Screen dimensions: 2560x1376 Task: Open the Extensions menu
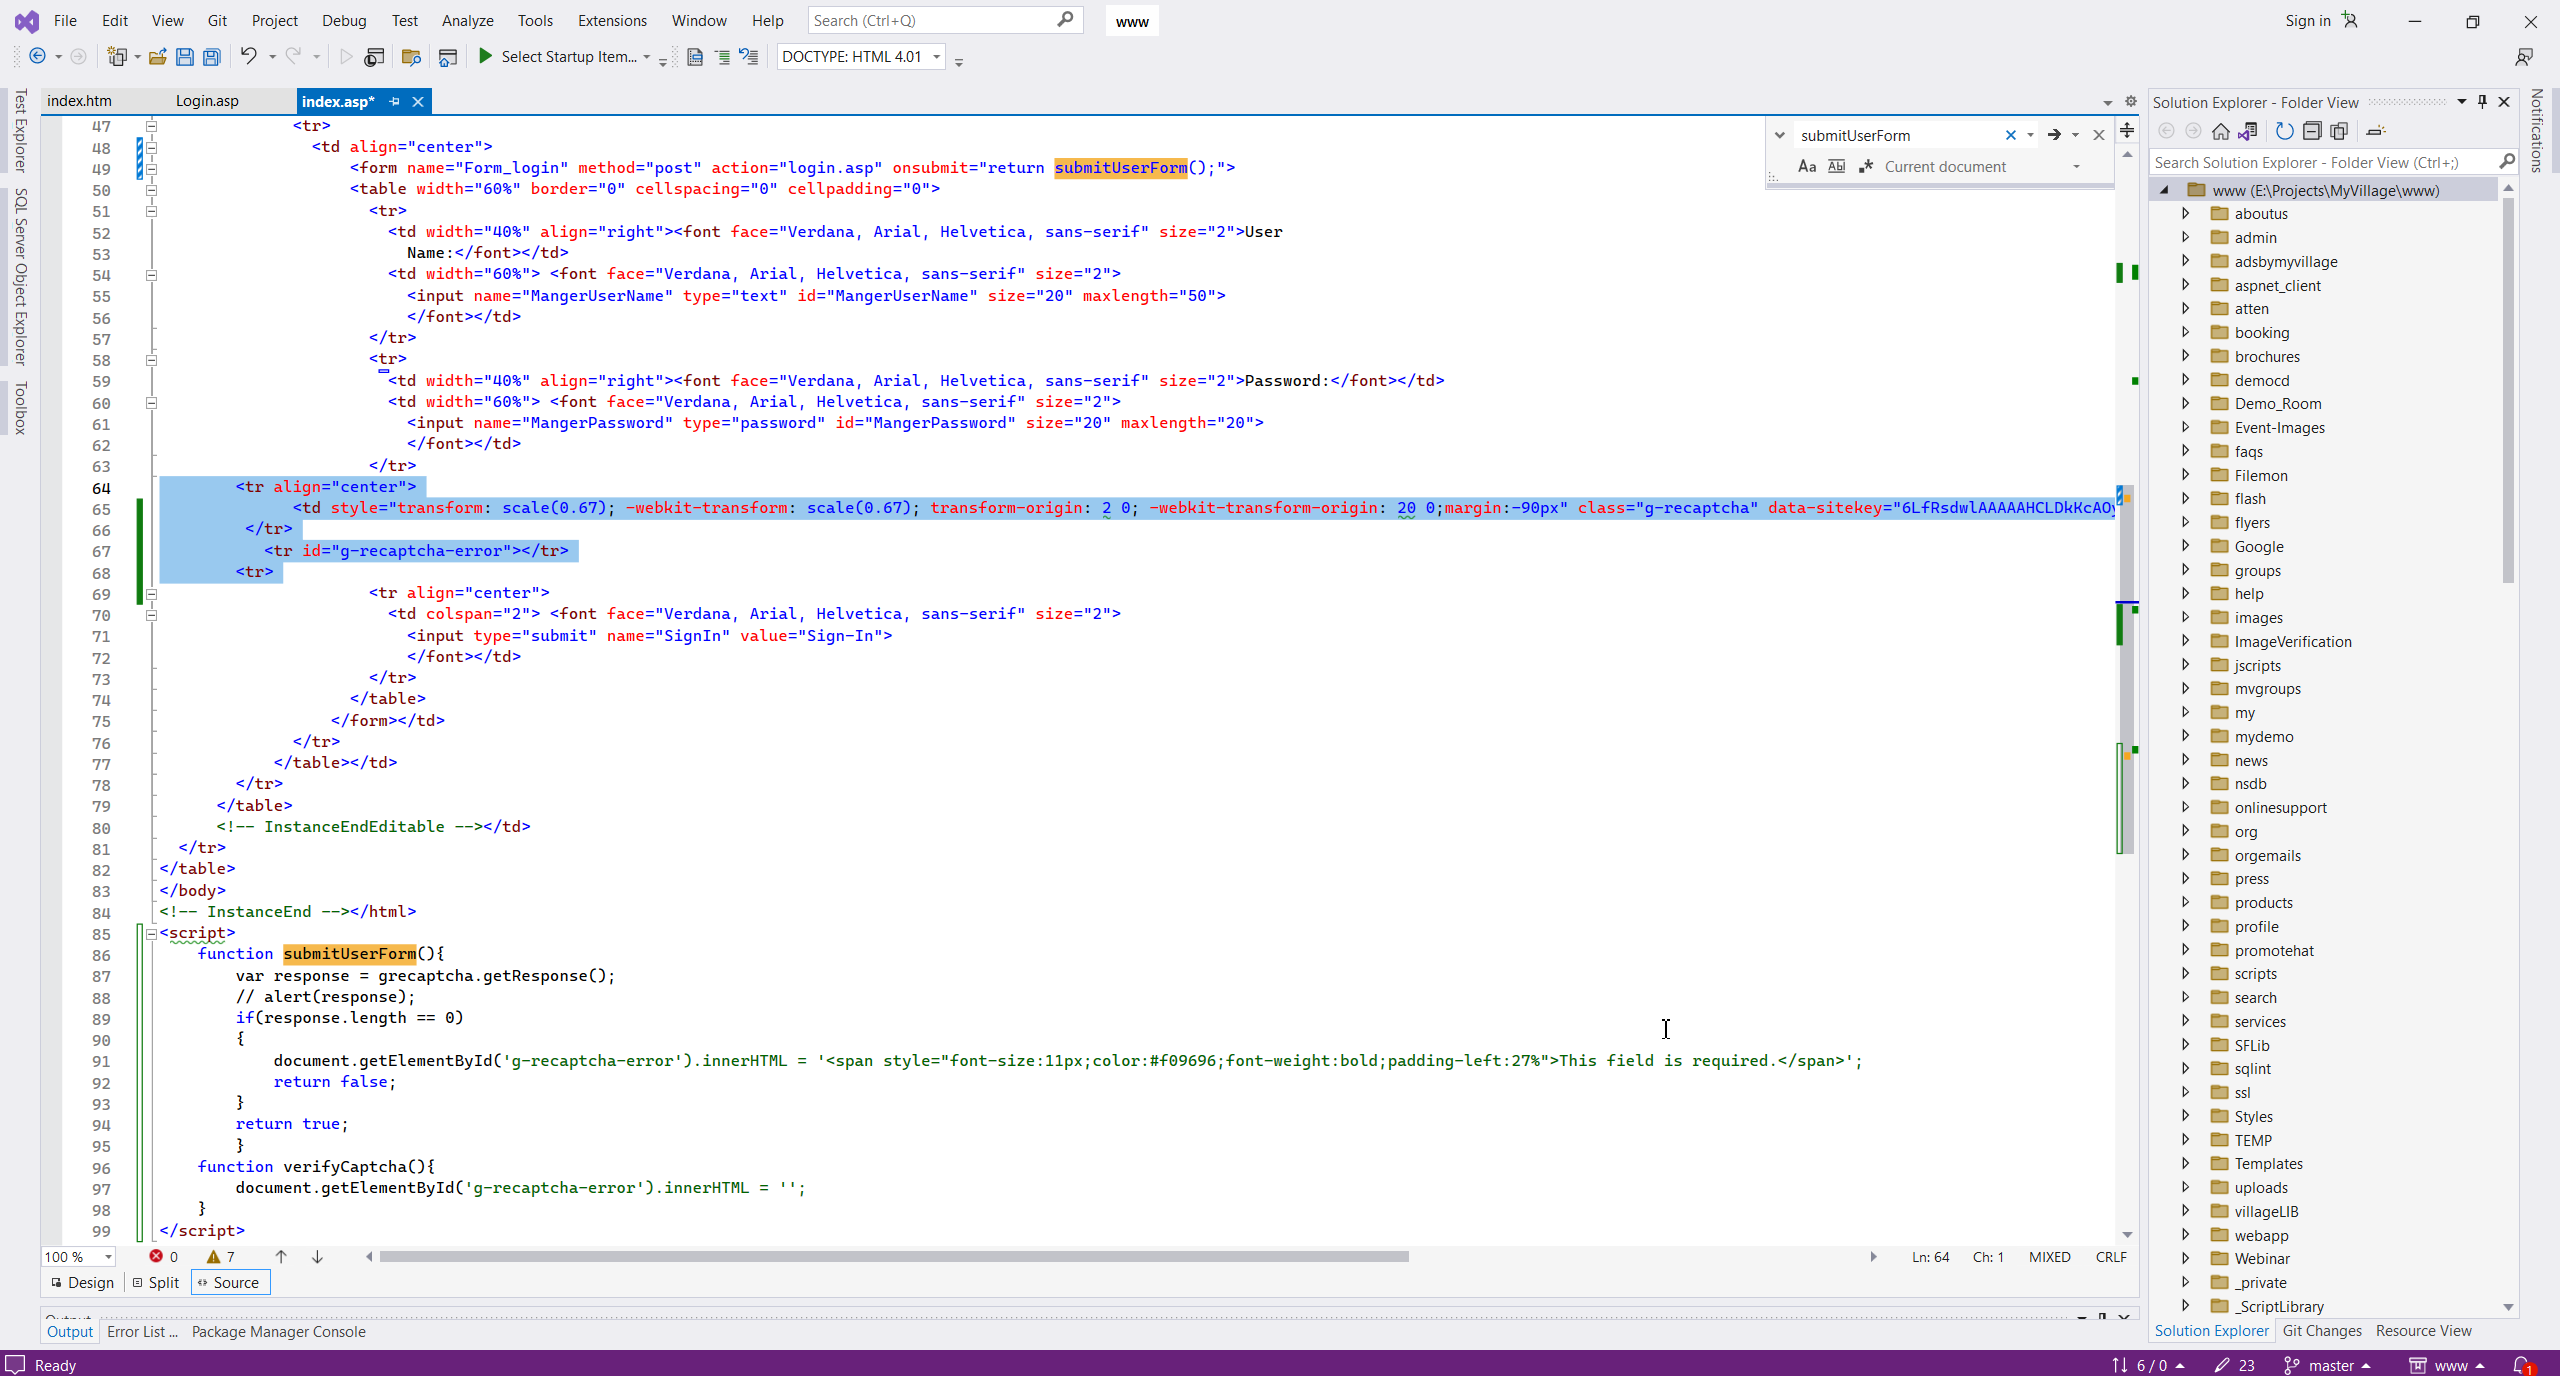tap(612, 20)
